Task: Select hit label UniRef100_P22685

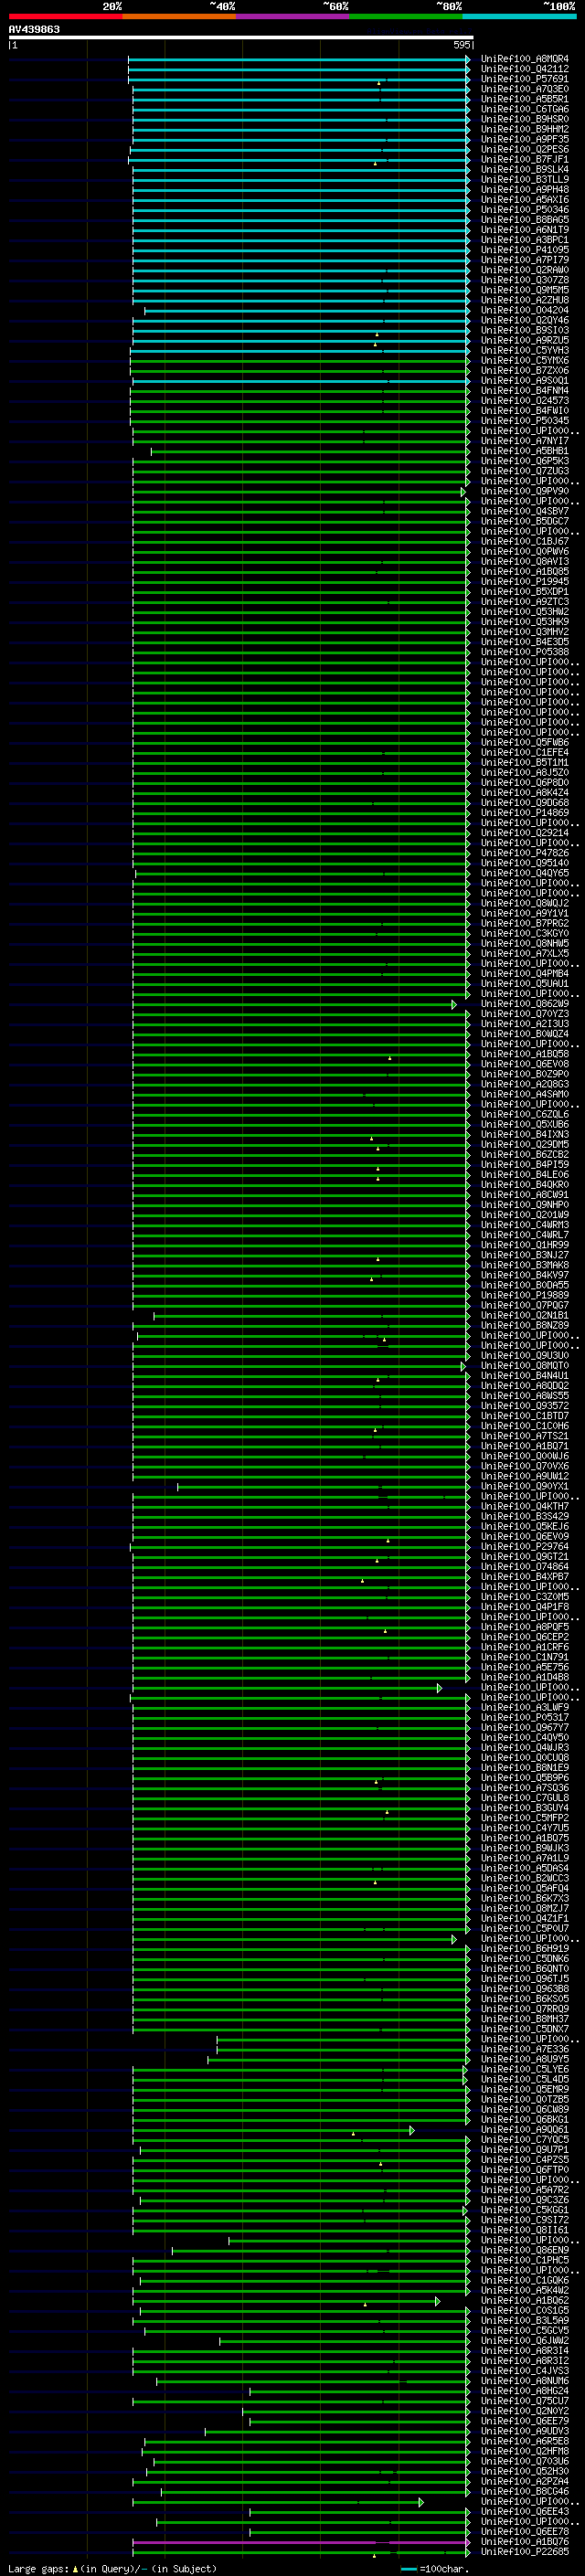Action: click(524, 2552)
